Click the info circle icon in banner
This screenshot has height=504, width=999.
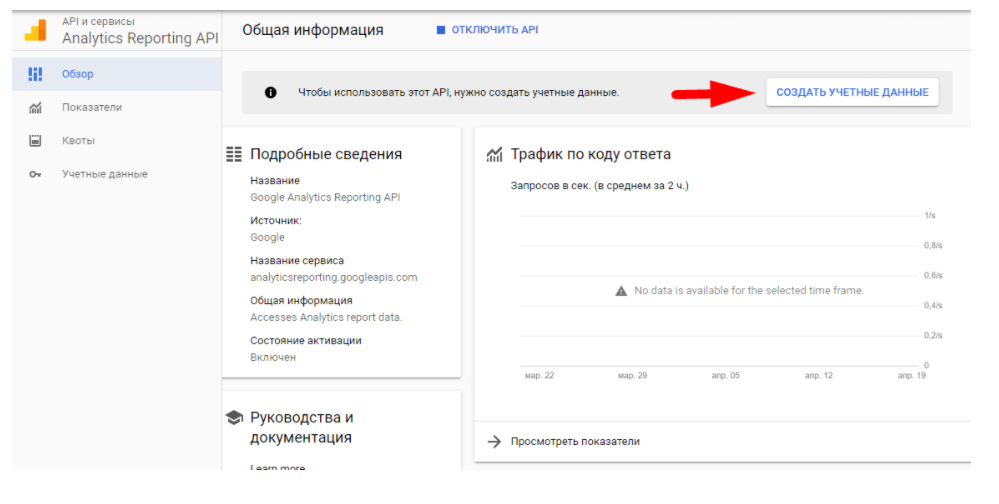271,92
